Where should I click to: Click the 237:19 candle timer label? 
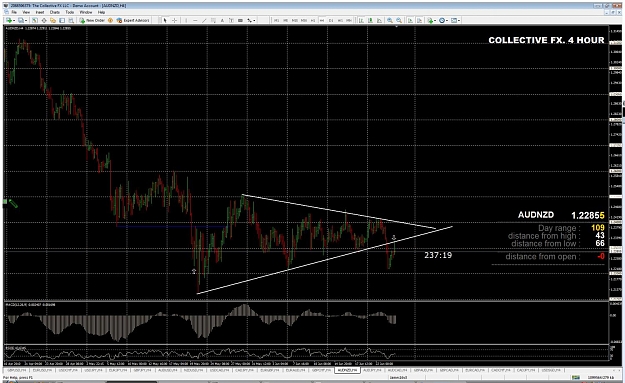point(438,255)
